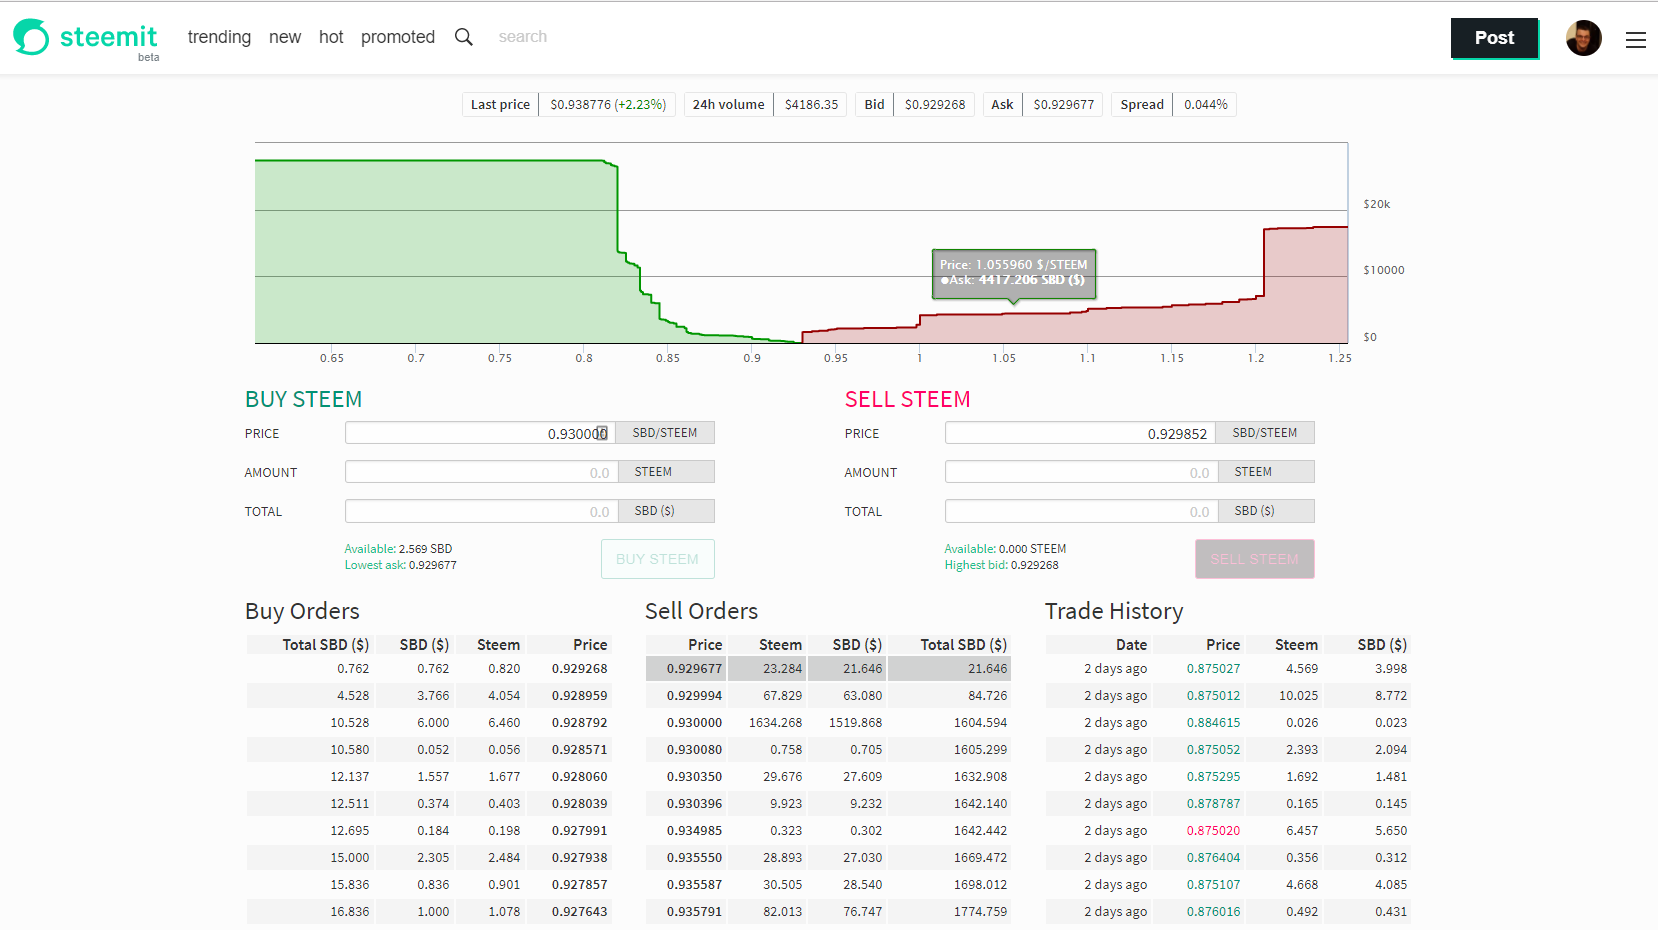
Task: Click the Ask value $0.929677
Action: point(1063,104)
